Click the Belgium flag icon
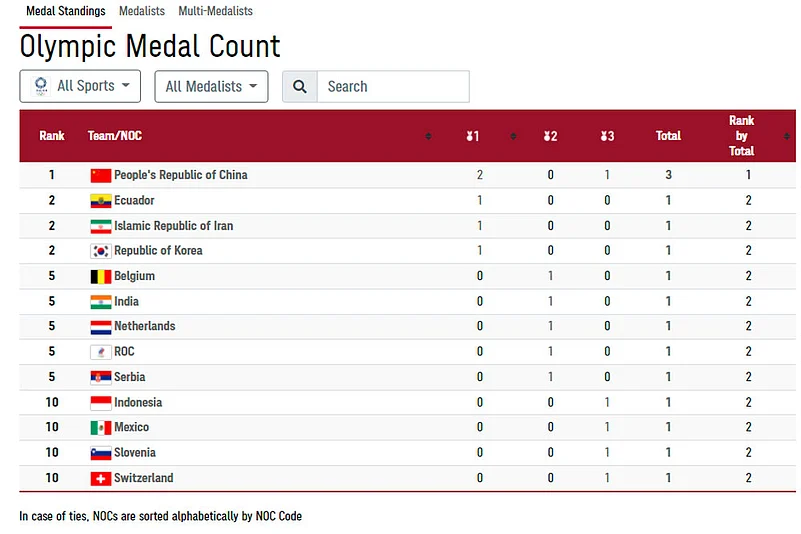 pyautogui.click(x=101, y=276)
